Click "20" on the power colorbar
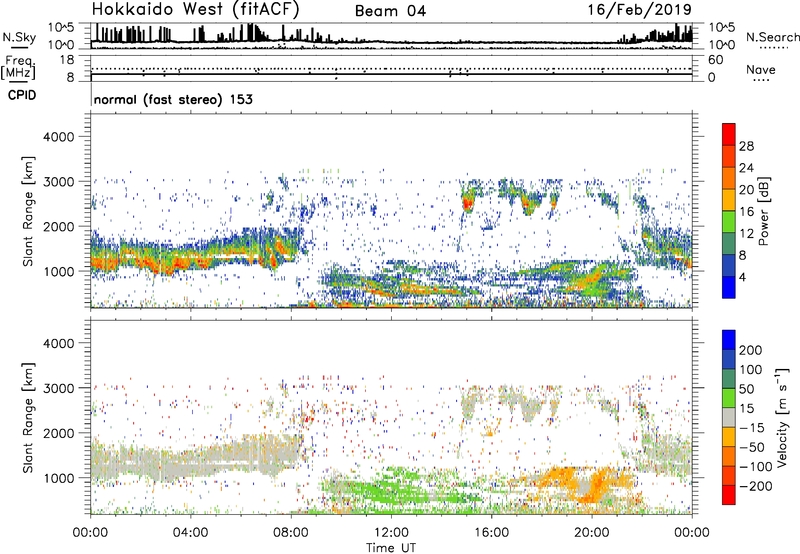 746,190
